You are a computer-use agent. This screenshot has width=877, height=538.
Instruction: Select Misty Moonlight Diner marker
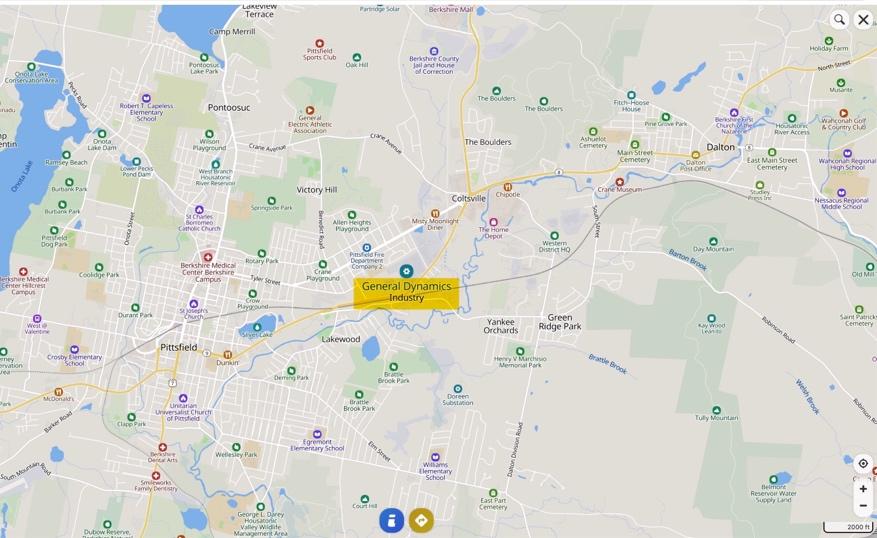[x=435, y=213]
